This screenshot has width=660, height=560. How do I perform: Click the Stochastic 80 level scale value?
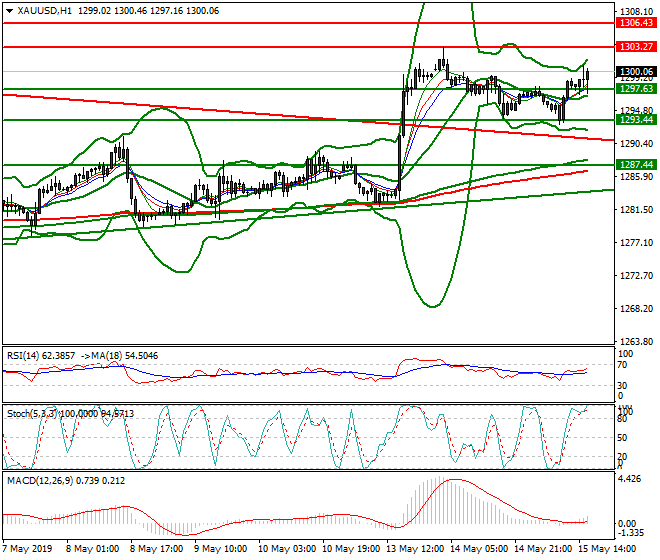(622, 419)
